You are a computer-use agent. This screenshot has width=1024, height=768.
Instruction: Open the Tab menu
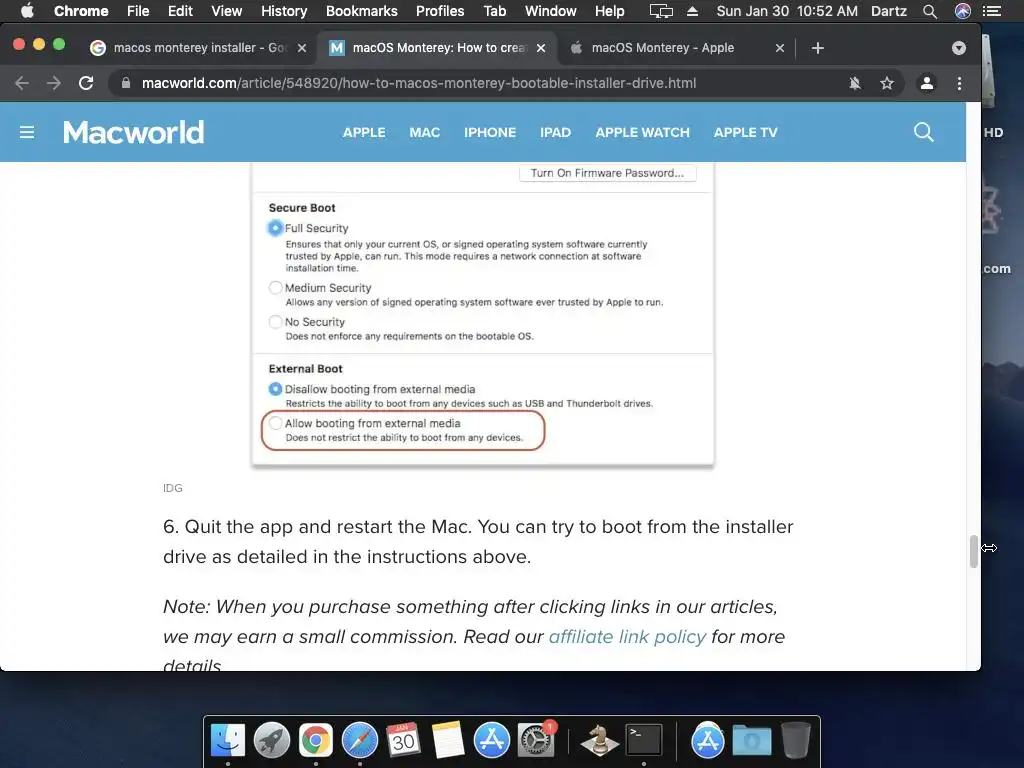click(x=494, y=11)
